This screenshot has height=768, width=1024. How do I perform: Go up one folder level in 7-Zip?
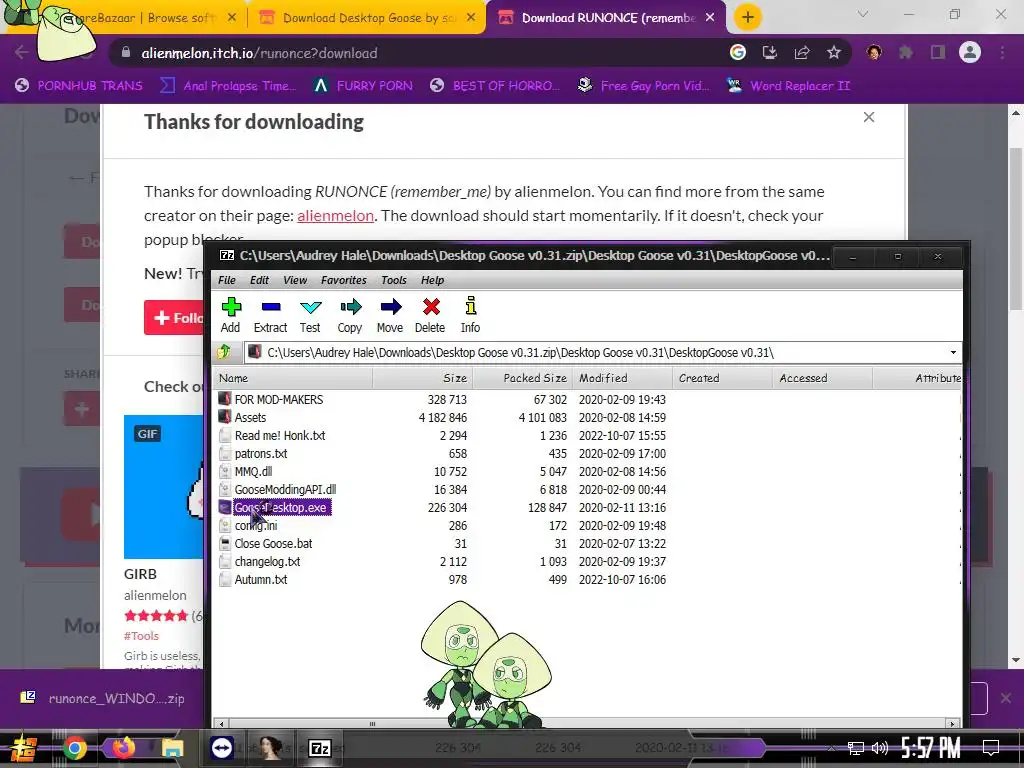point(224,353)
